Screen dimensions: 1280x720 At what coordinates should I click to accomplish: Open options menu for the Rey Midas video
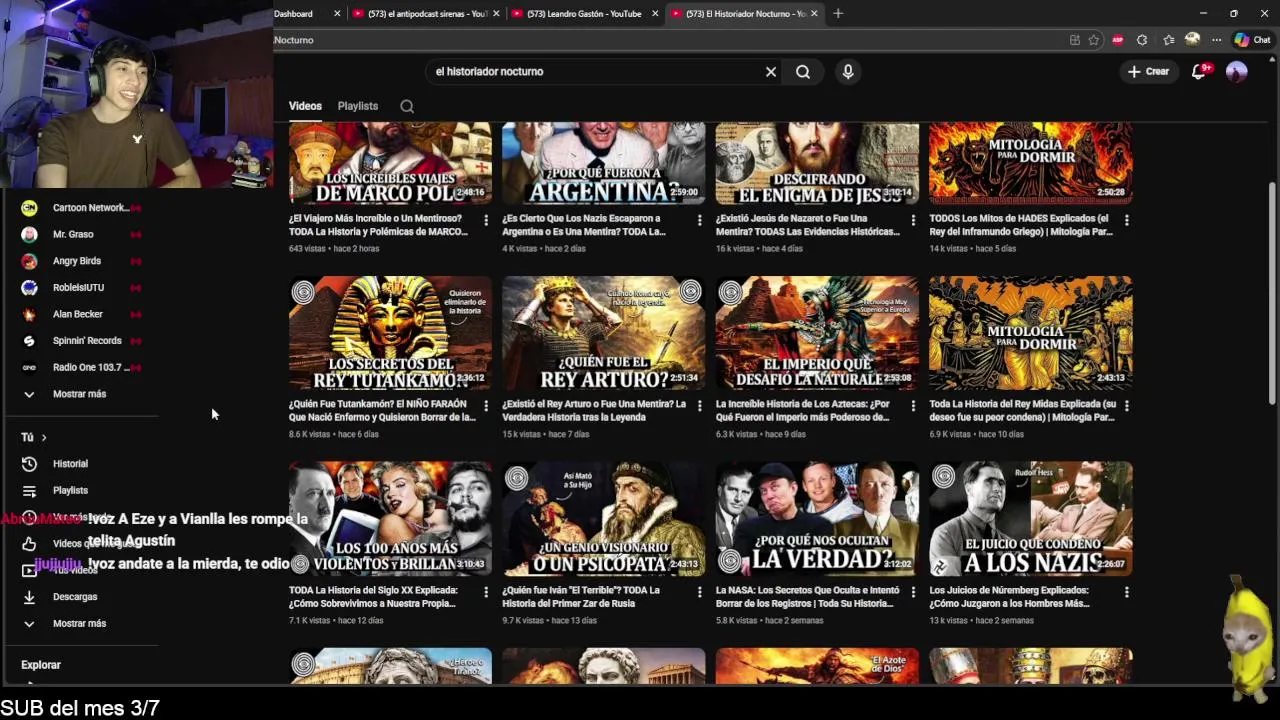(1126, 406)
